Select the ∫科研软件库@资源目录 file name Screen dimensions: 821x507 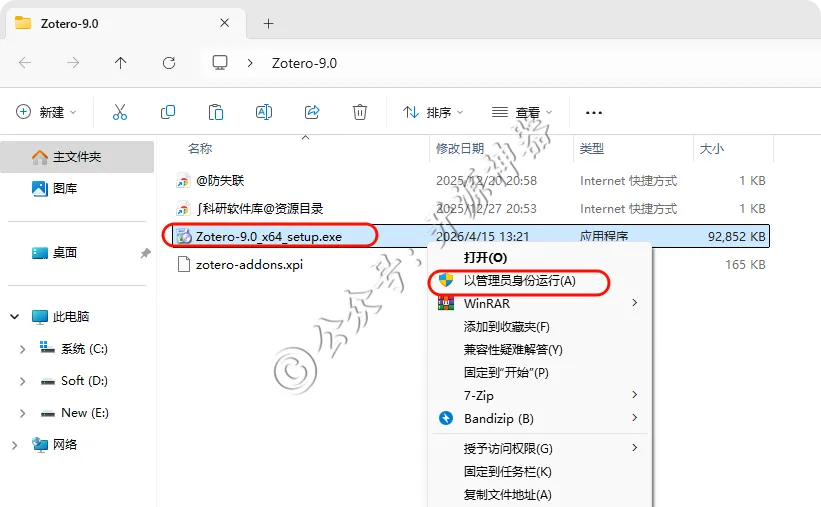(260, 208)
